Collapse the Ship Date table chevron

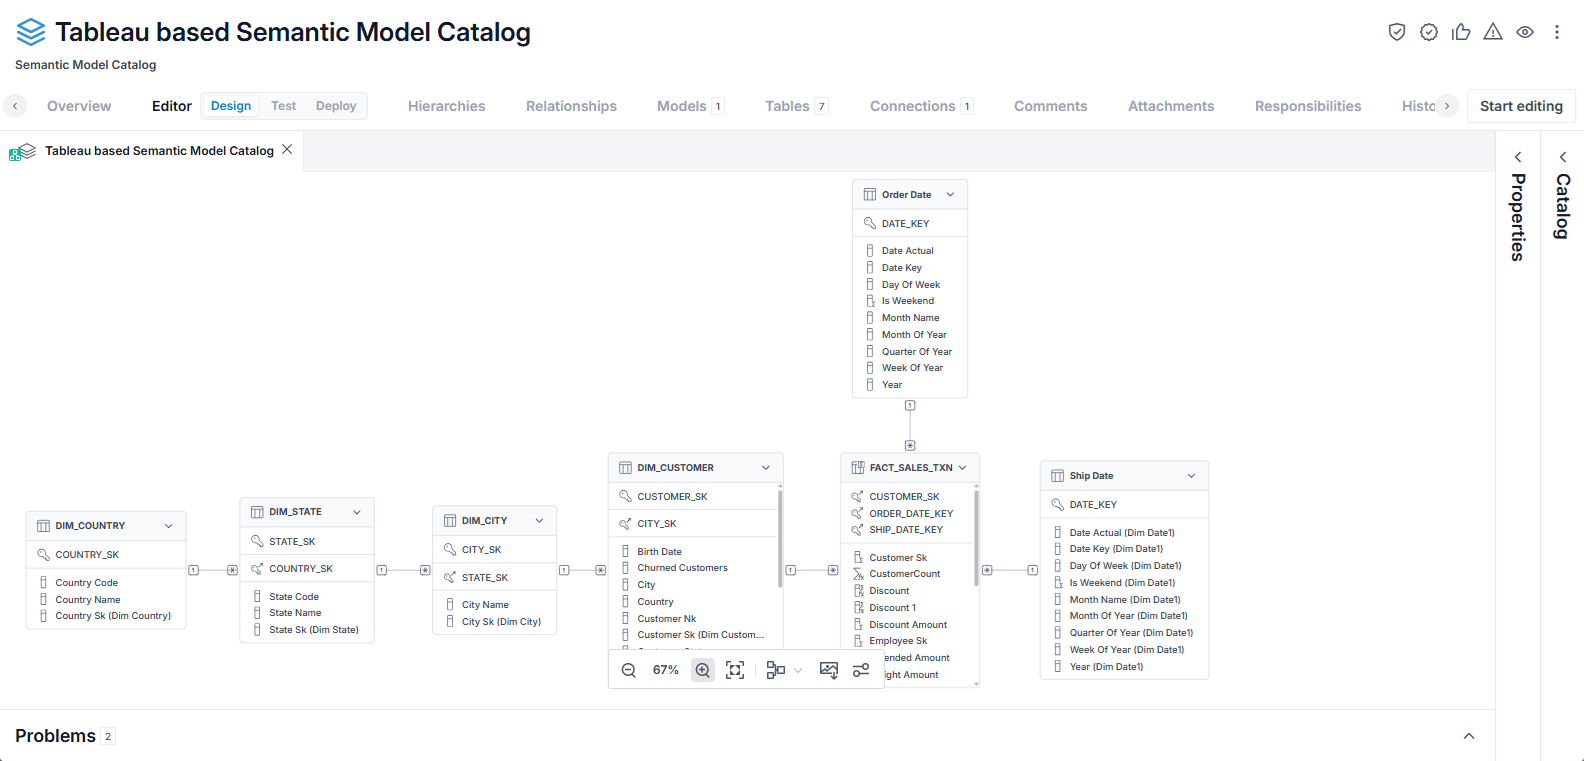(x=1191, y=476)
